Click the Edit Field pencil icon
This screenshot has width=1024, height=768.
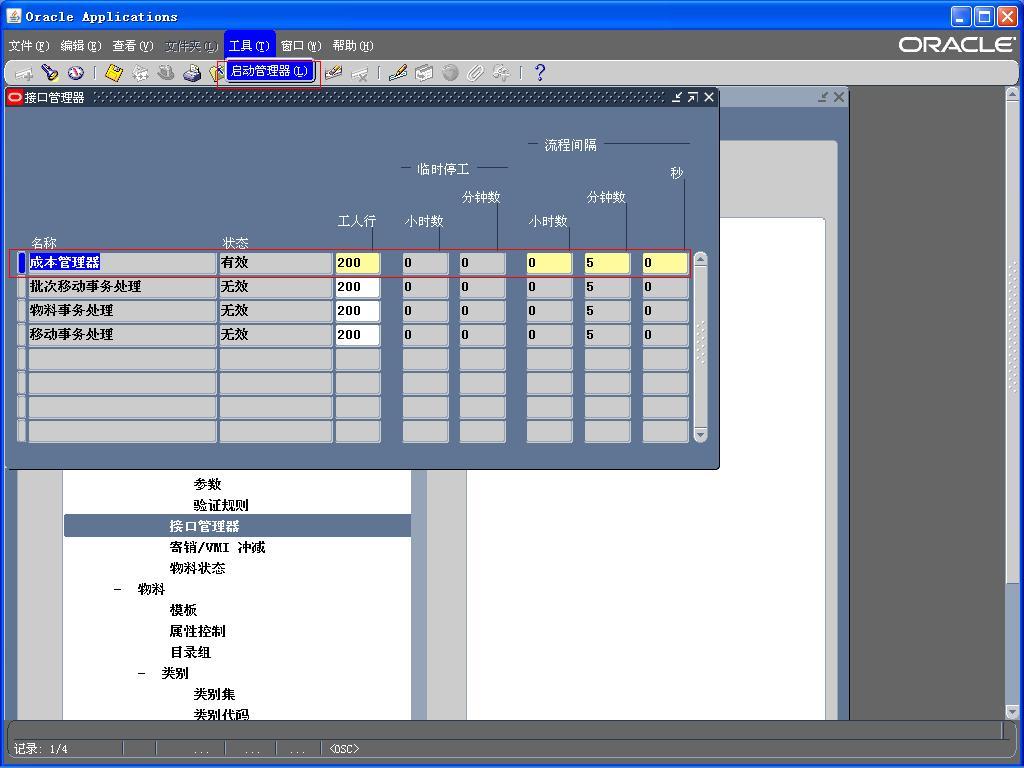tap(398, 72)
